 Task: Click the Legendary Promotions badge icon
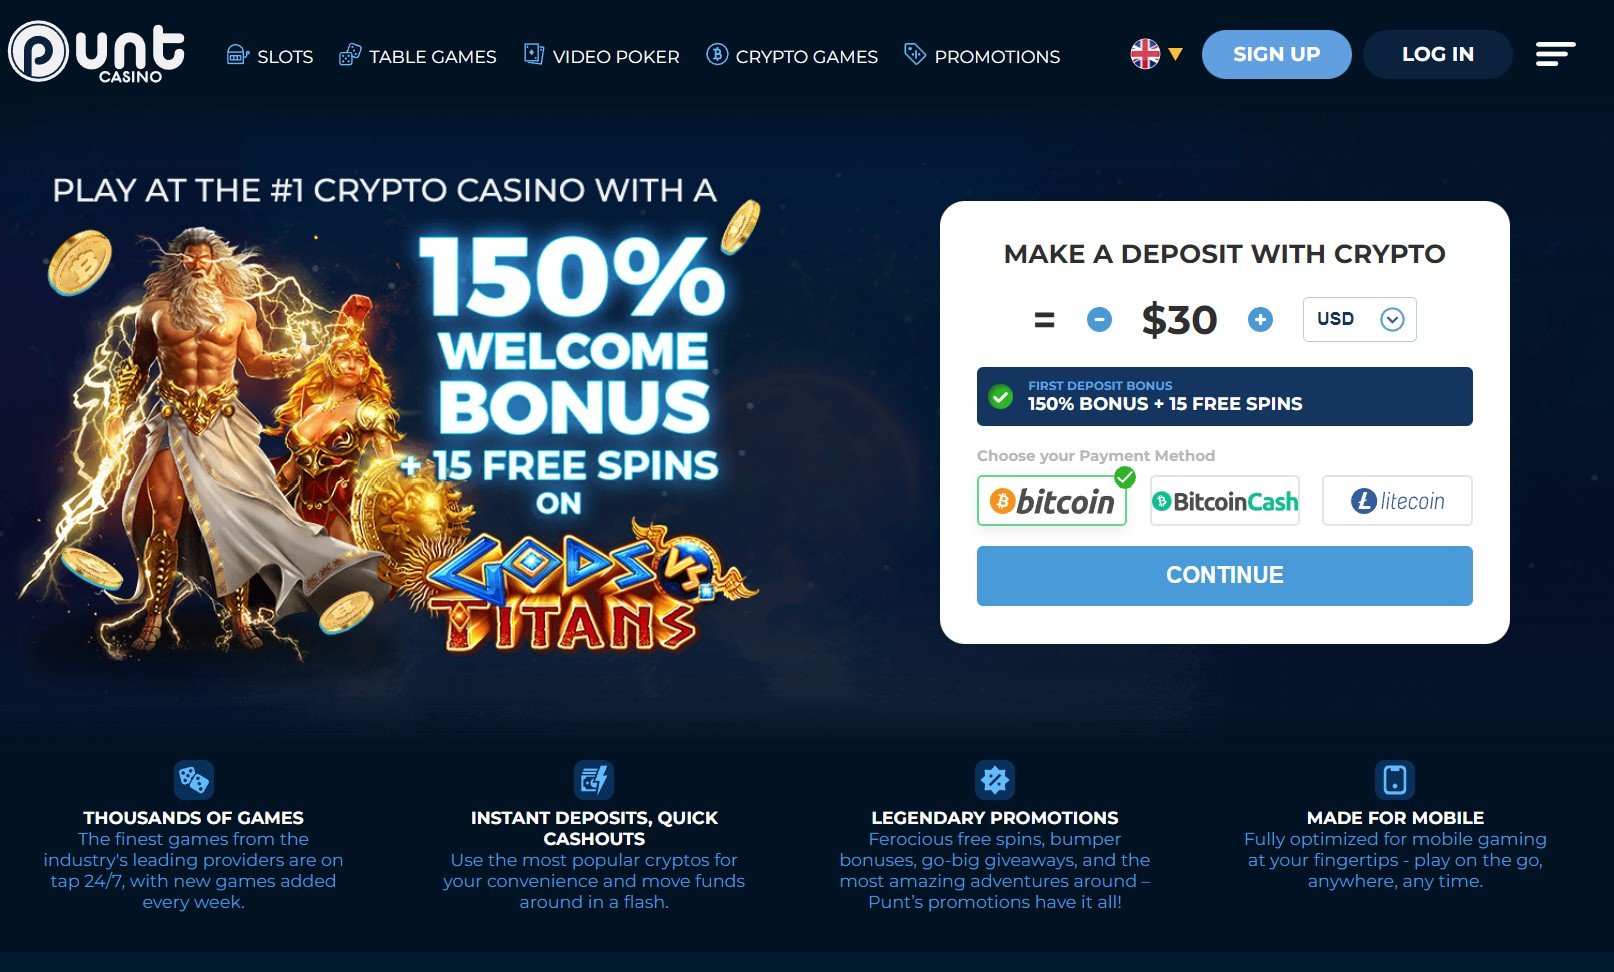995,780
